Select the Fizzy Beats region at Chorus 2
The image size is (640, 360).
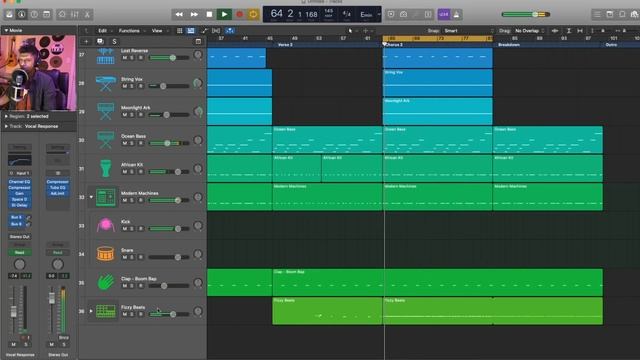coord(493,311)
